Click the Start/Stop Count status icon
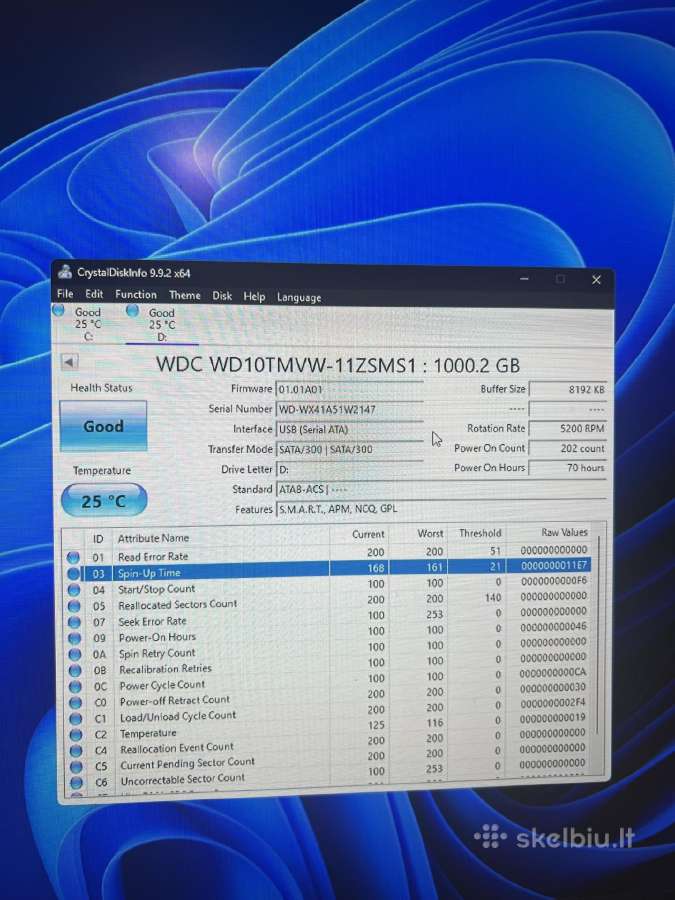675x900 pixels. click(x=73, y=589)
